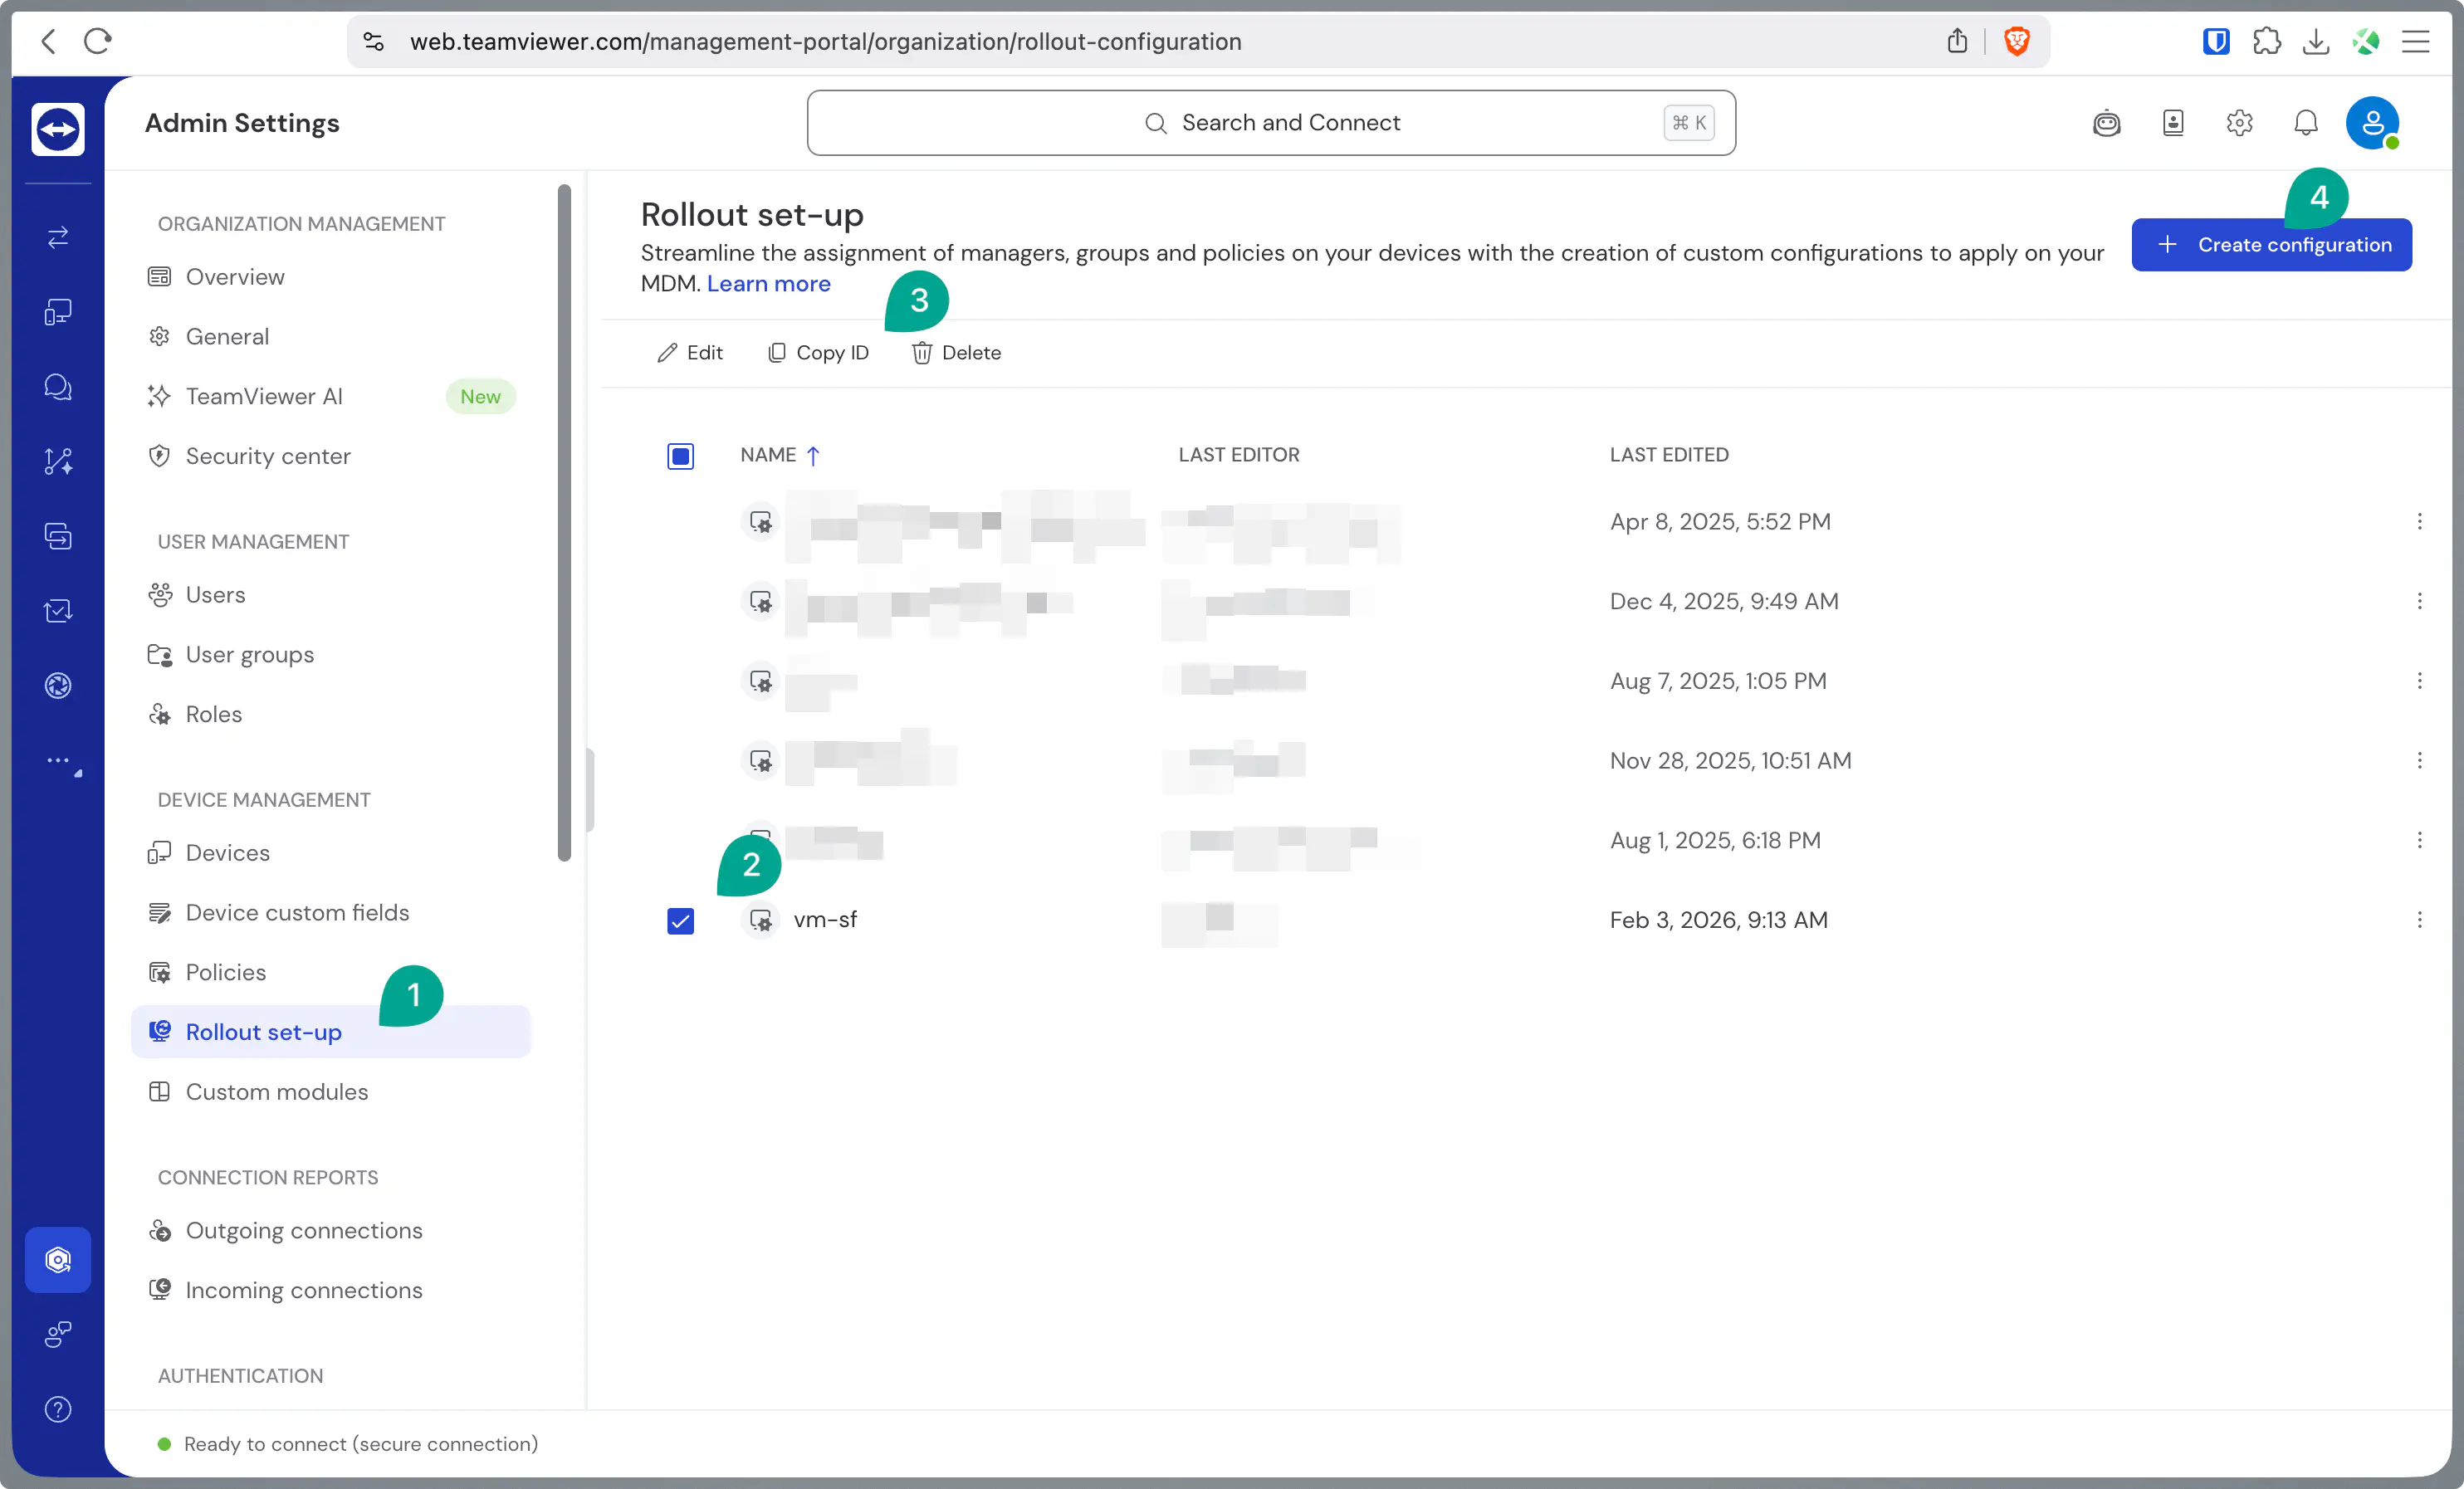
Task: Open the more options menu for the vm-sf row
Action: click(2419, 920)
